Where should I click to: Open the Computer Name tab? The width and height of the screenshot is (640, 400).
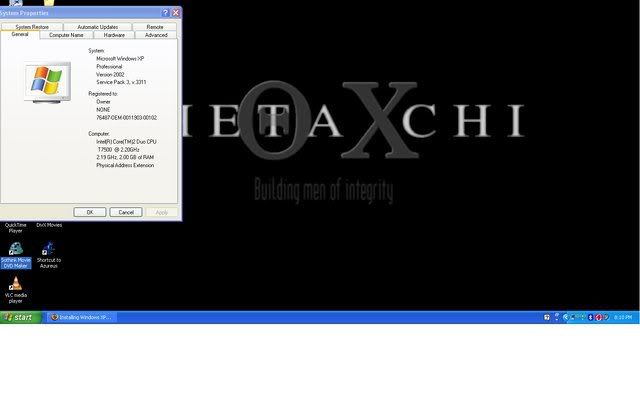click(66, 35)
